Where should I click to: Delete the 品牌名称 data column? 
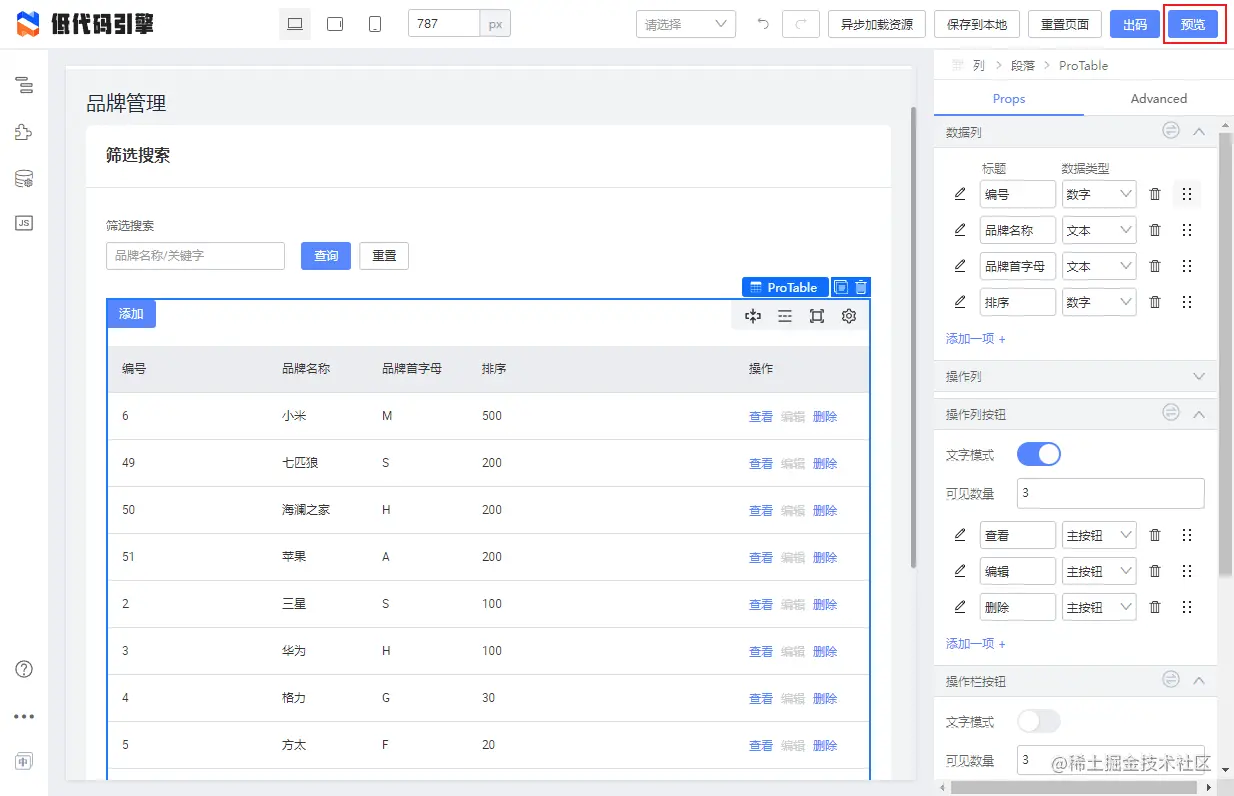pos(1155,230)
